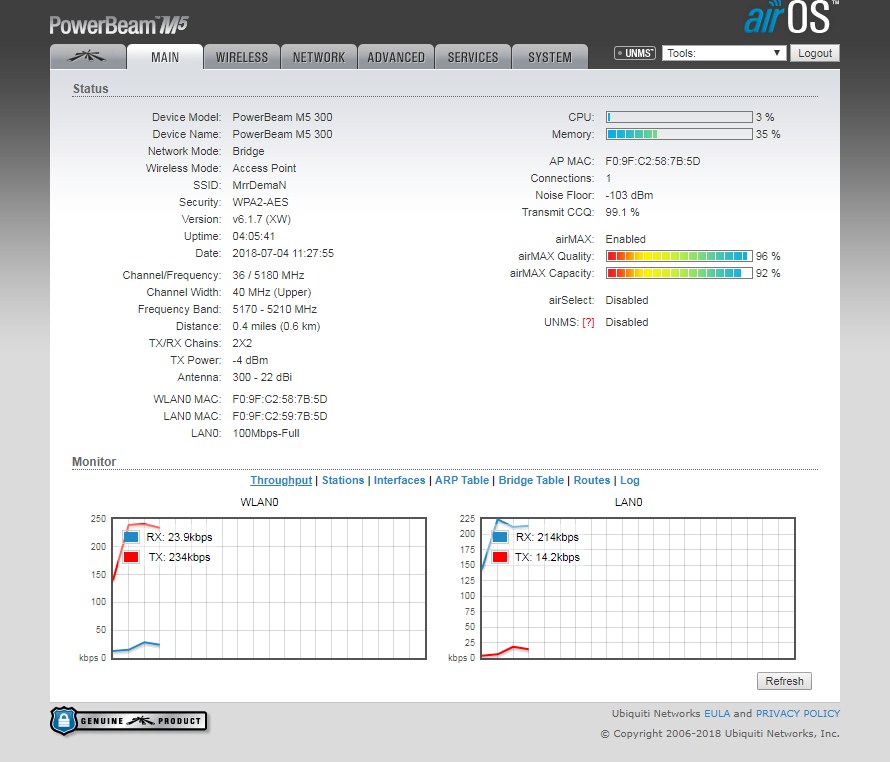Viewport: 890px width, 762px height.
Task: Open the Bridge Table link
Action: point(531,480)
